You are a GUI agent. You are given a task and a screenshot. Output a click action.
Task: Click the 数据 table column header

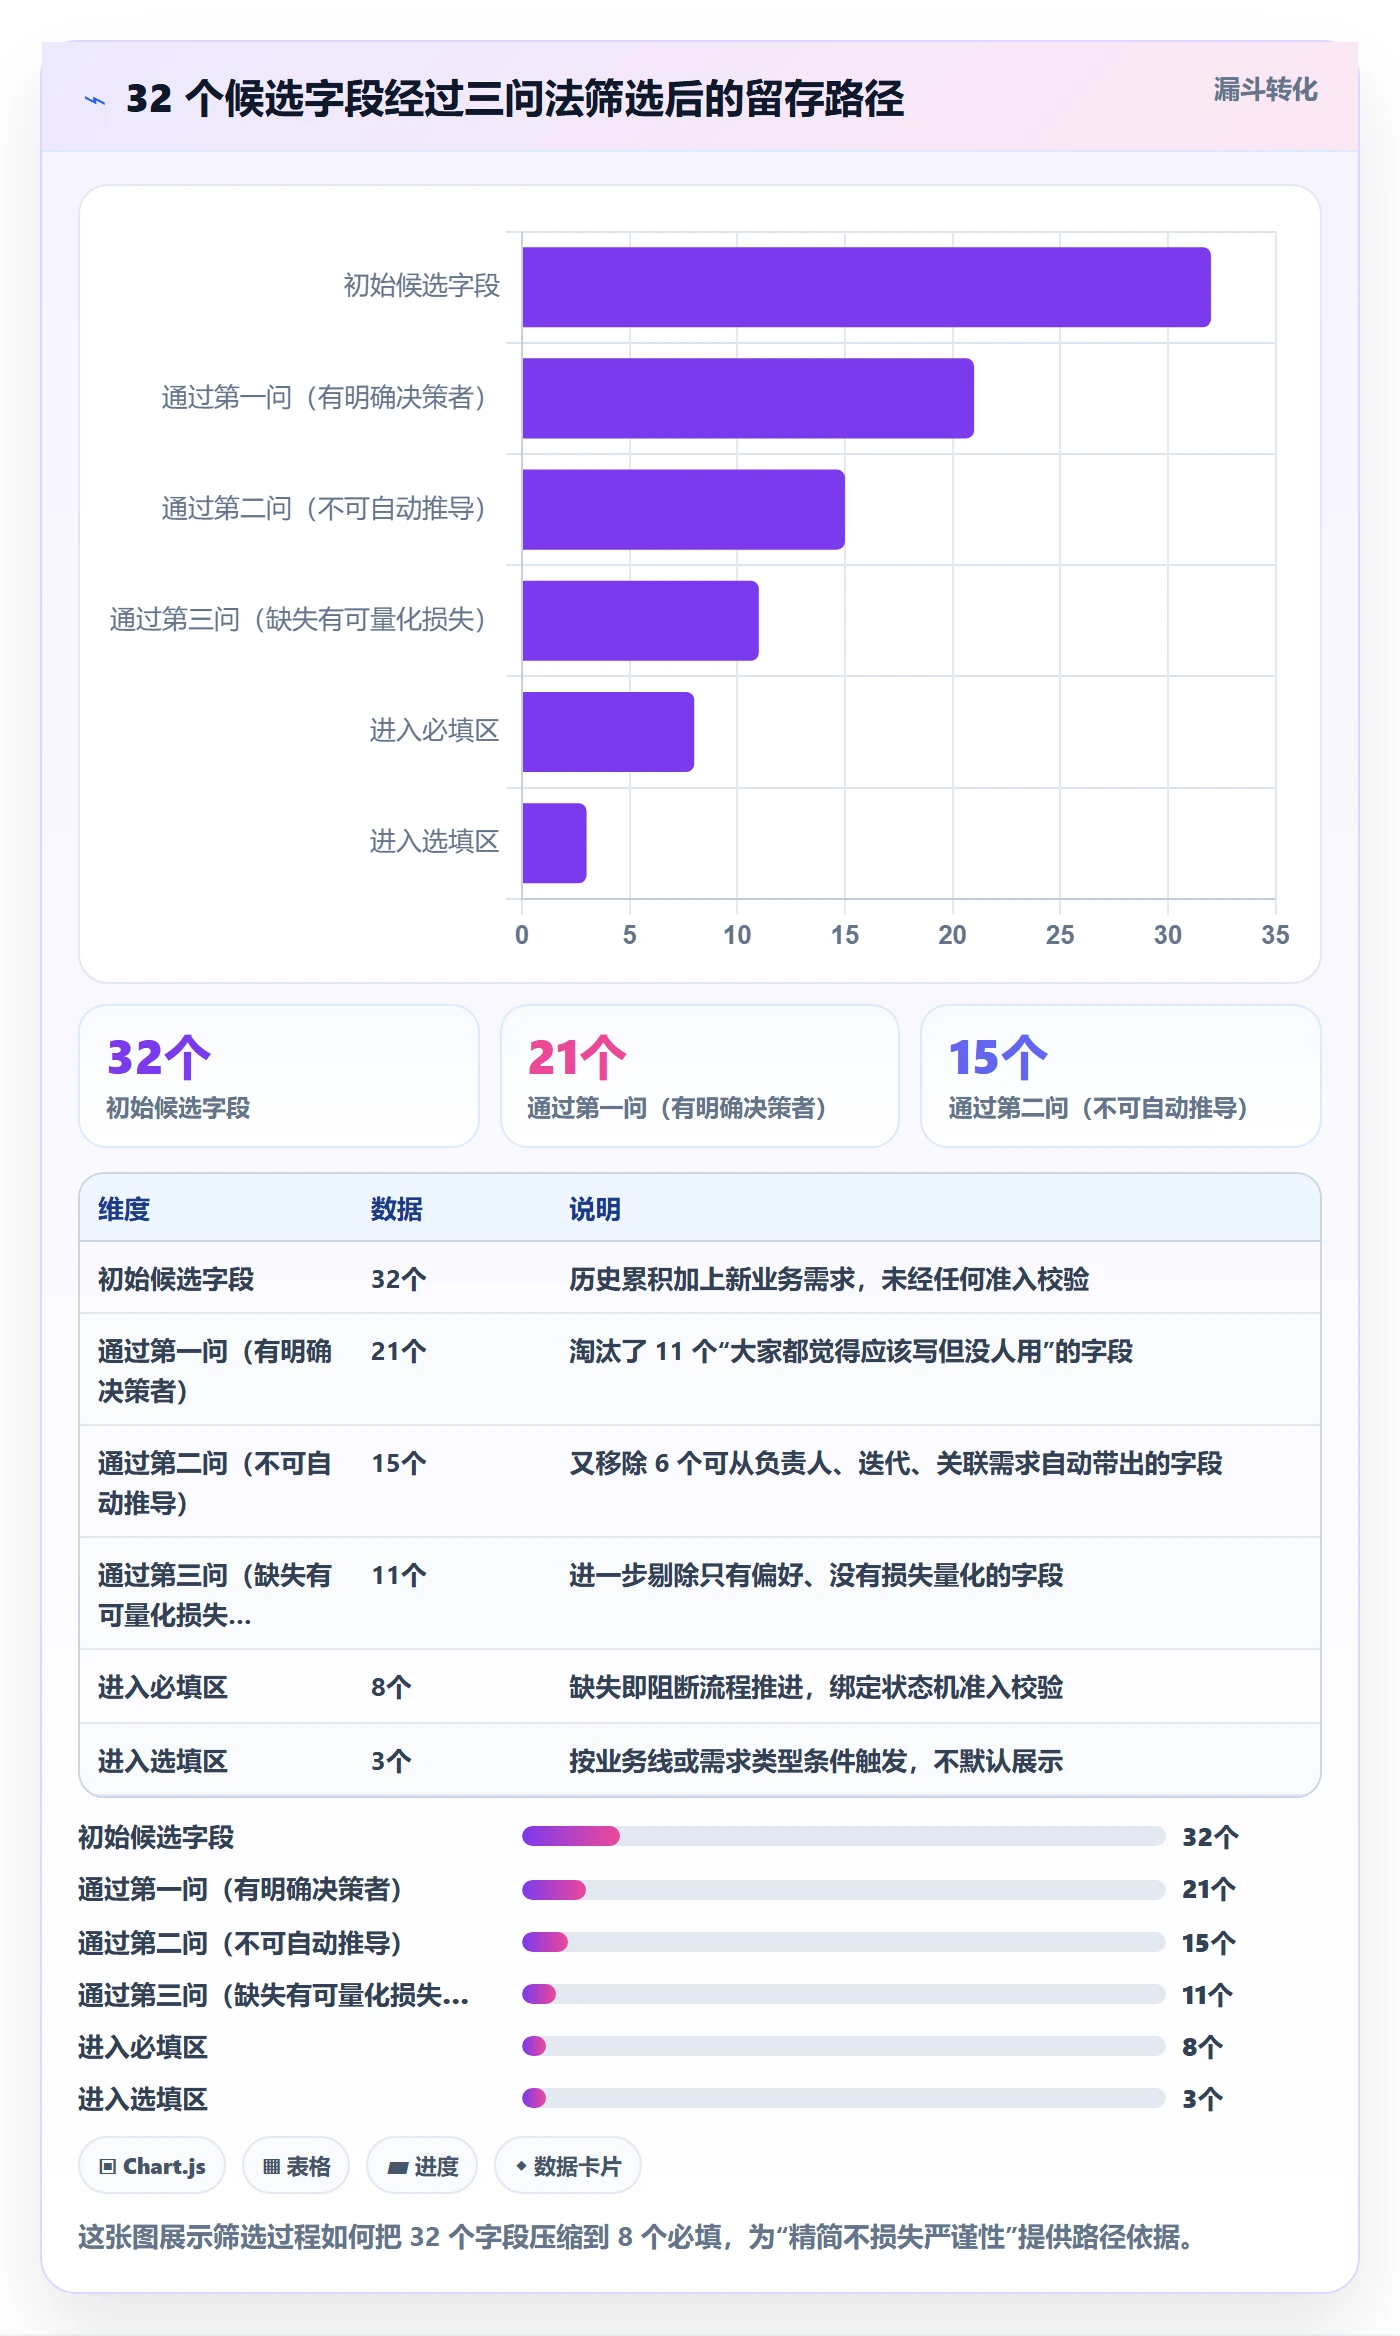pyautogui.click(x=397, y=1209)
